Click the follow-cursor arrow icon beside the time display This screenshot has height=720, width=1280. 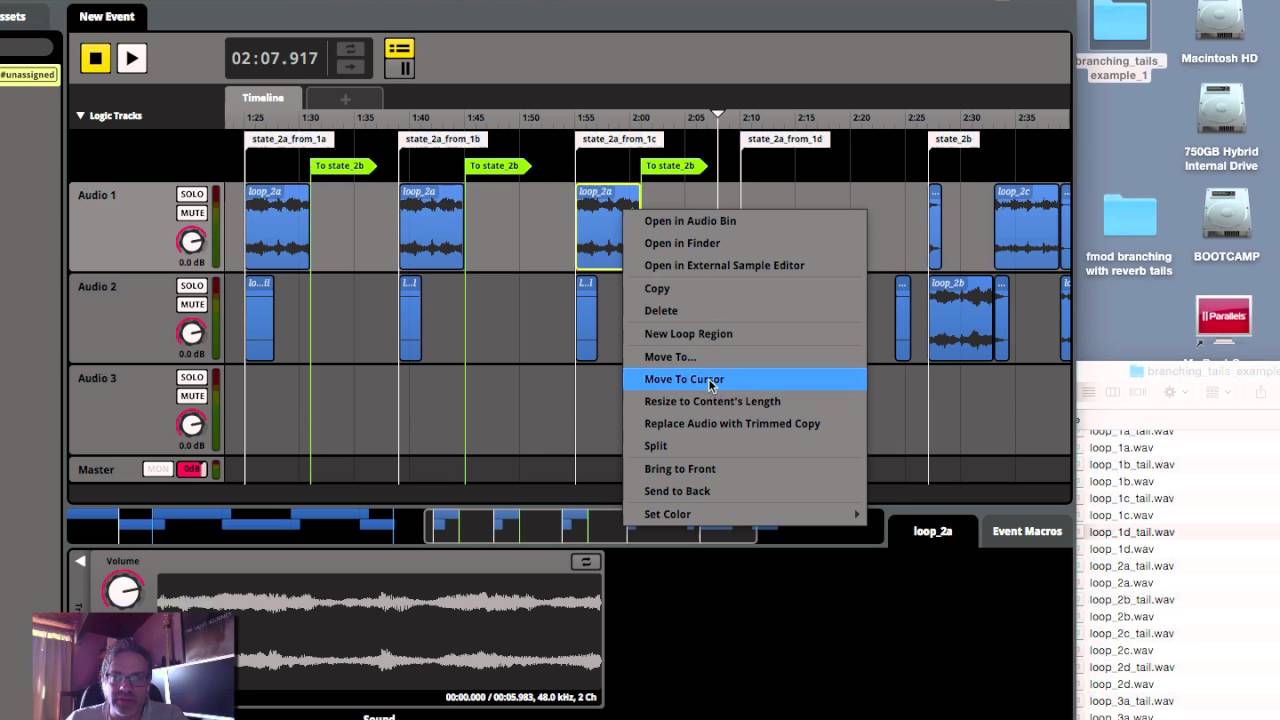[350, 67]
